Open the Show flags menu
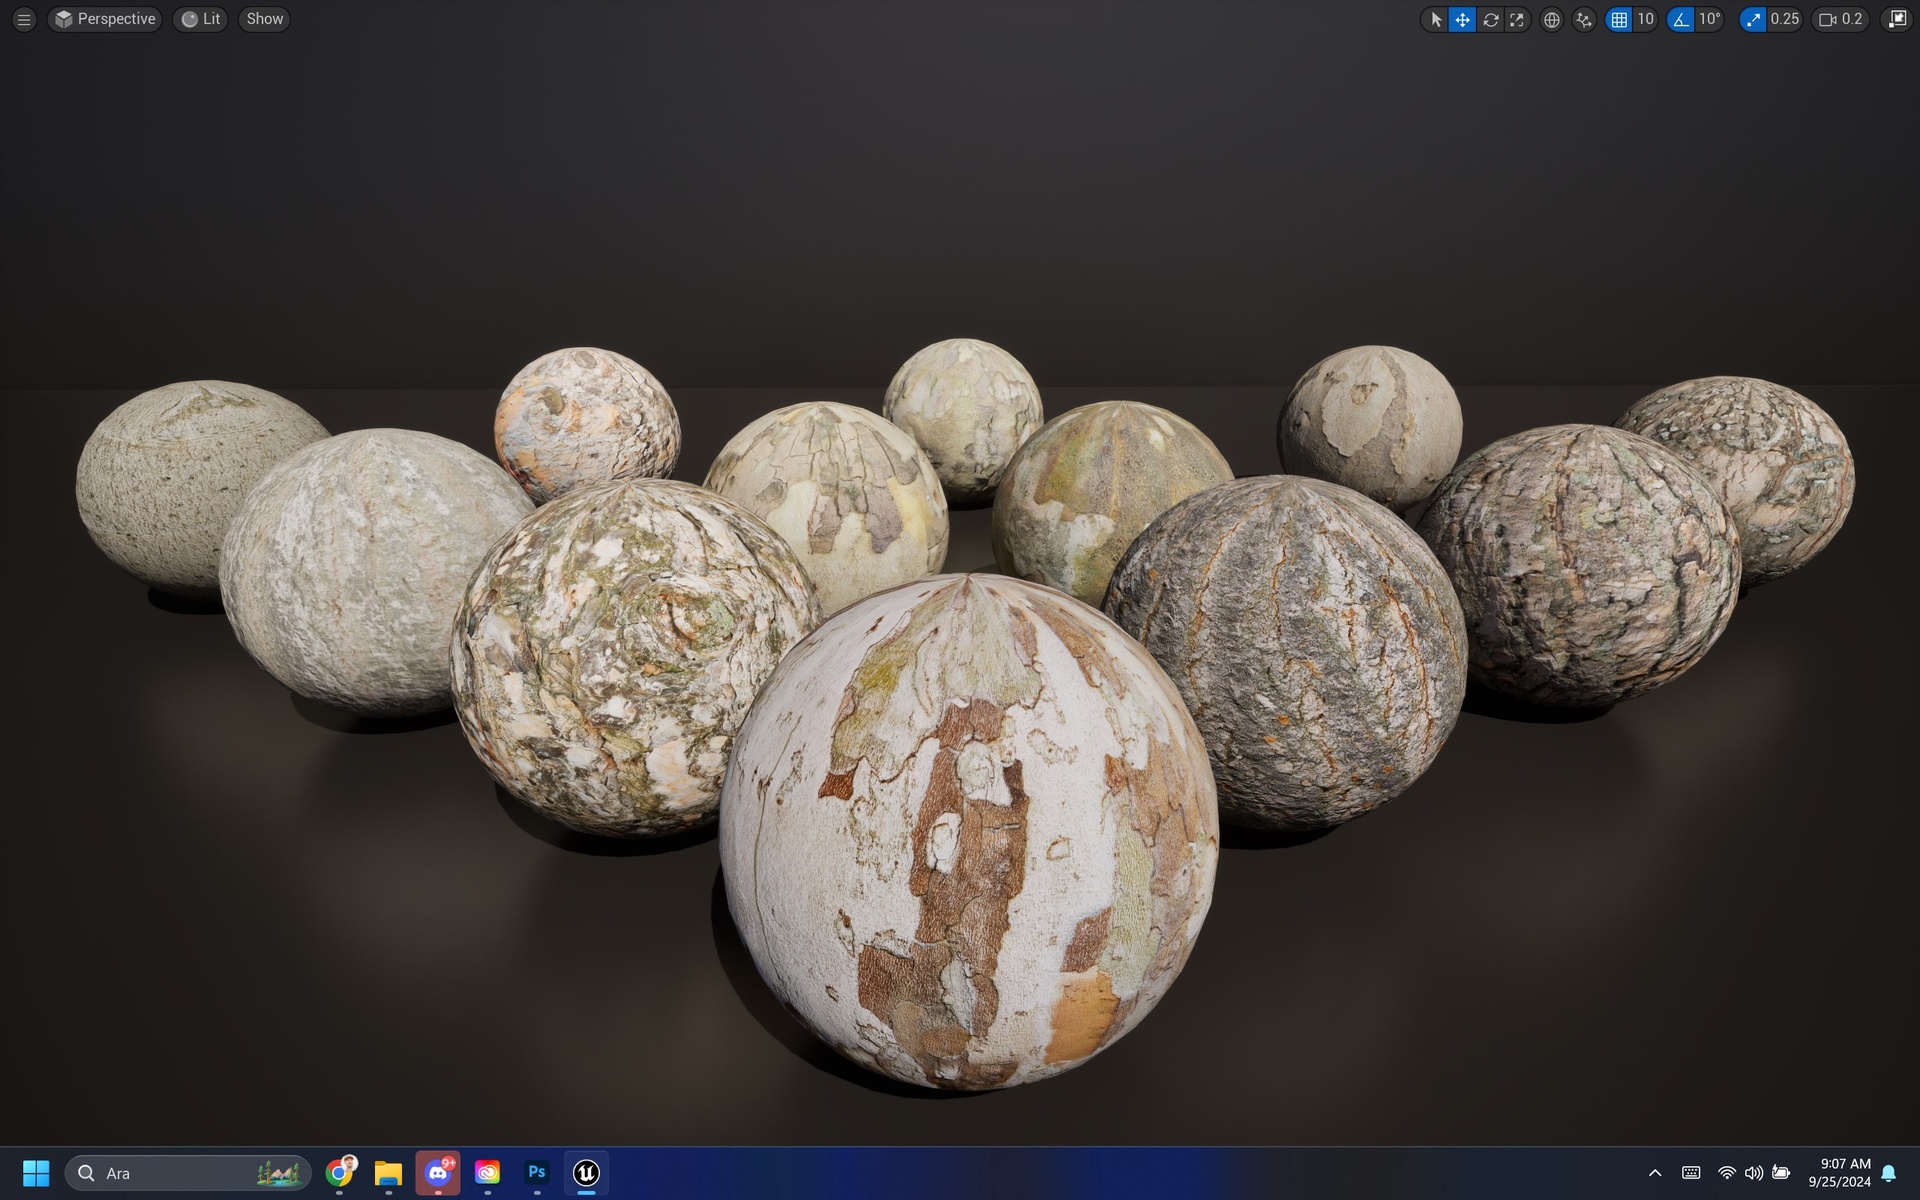 tap(265, 19)
